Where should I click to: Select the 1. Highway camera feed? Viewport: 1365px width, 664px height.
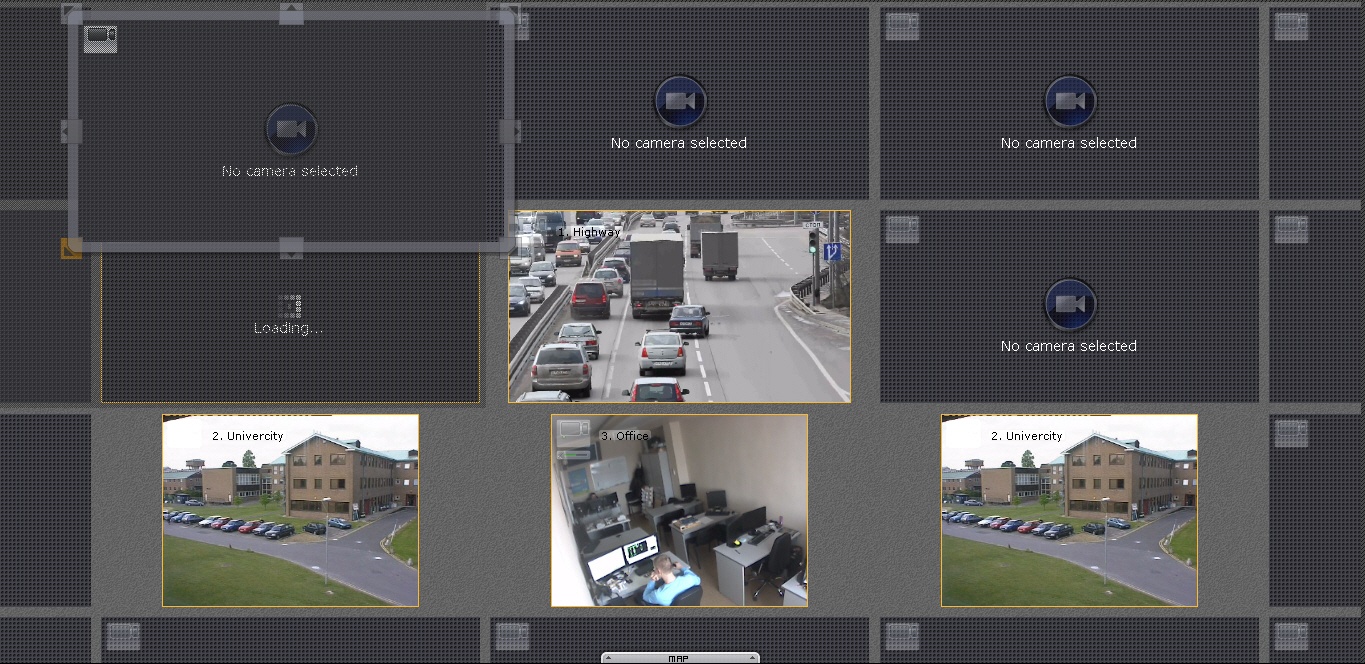680,306
